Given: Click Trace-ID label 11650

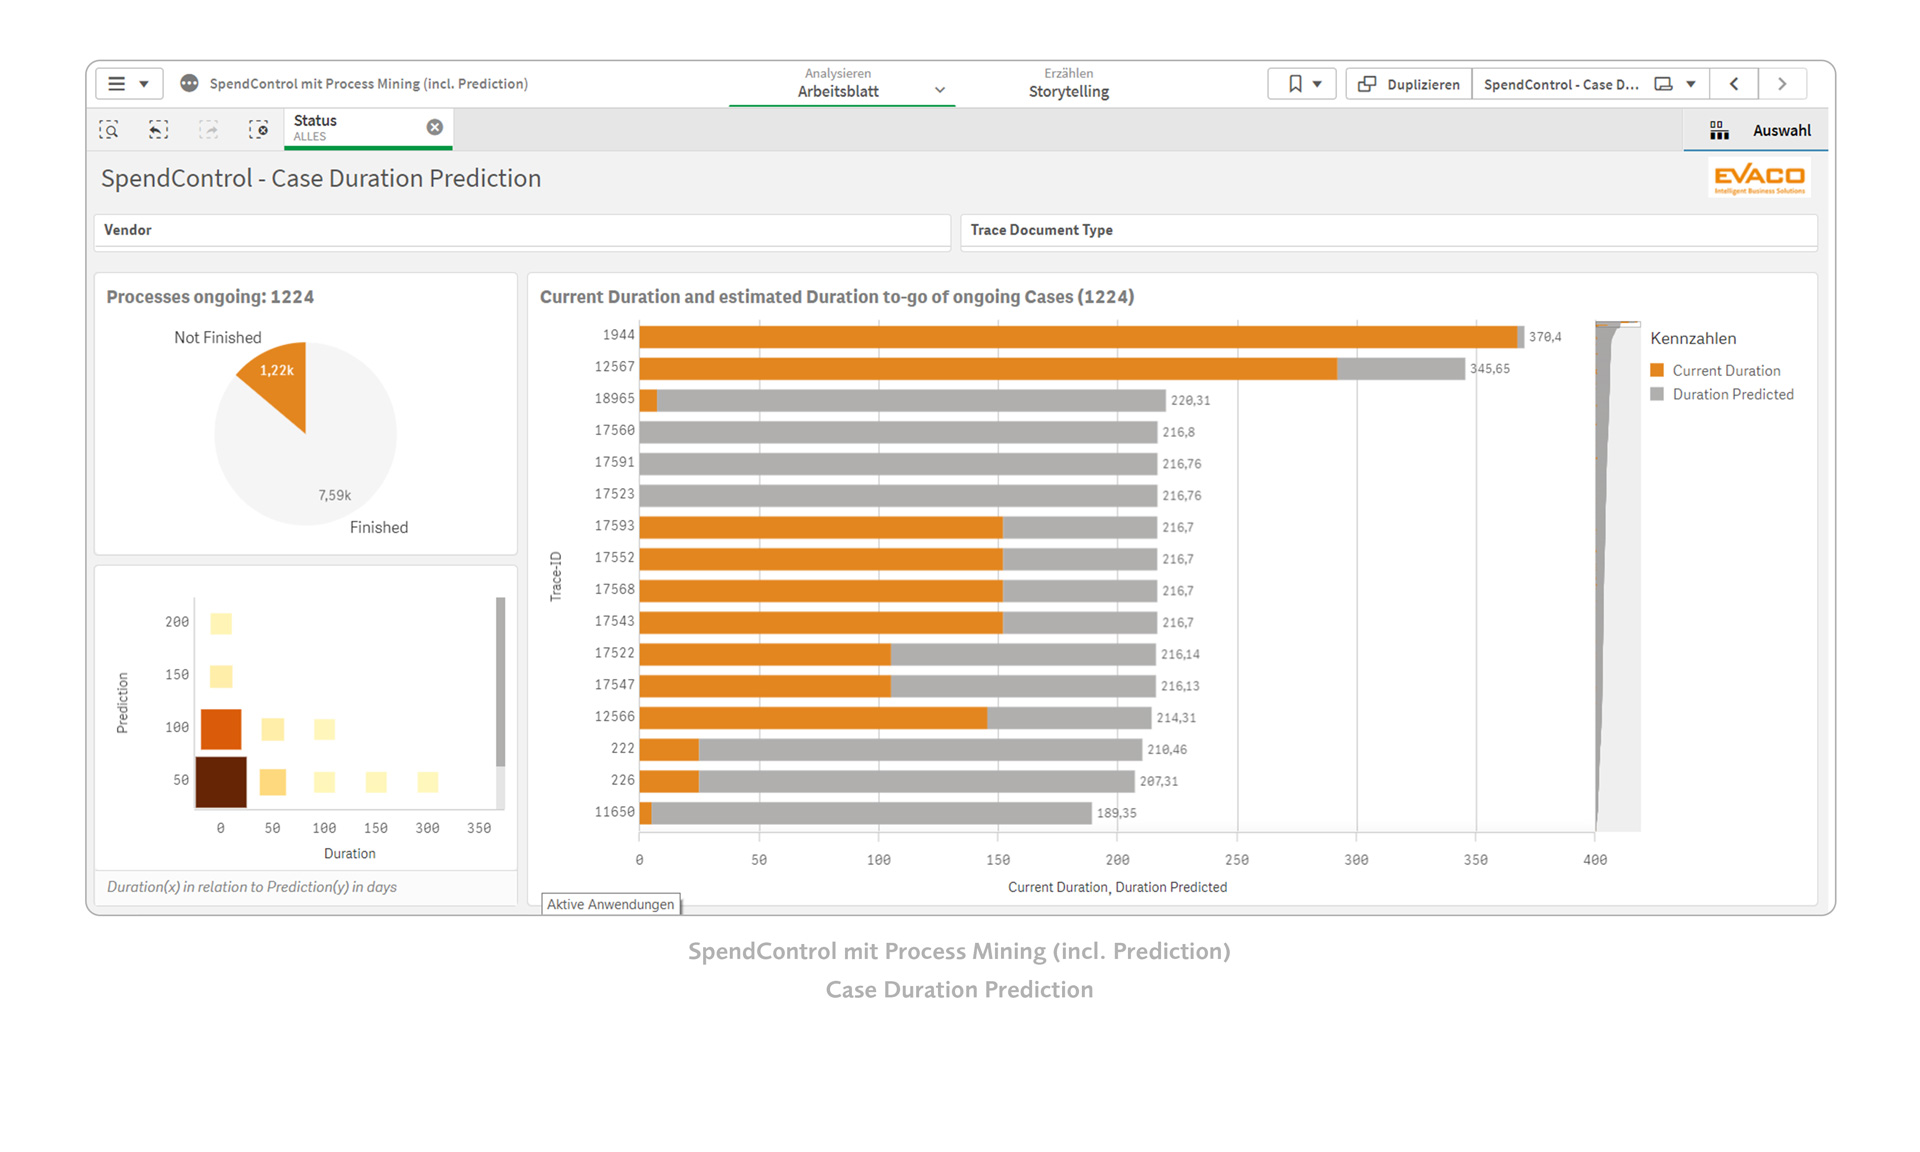Looking at the screenshot, I should pos(614,812).
